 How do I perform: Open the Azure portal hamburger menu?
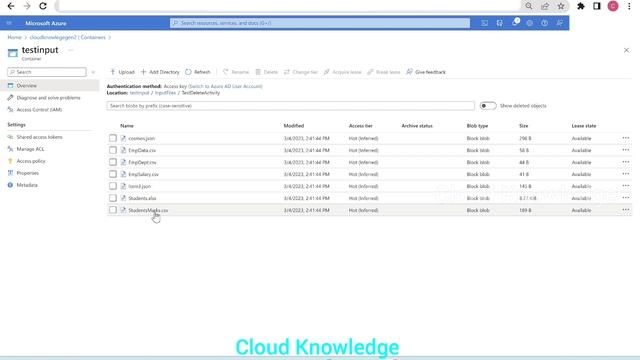(x=9, y=23)
